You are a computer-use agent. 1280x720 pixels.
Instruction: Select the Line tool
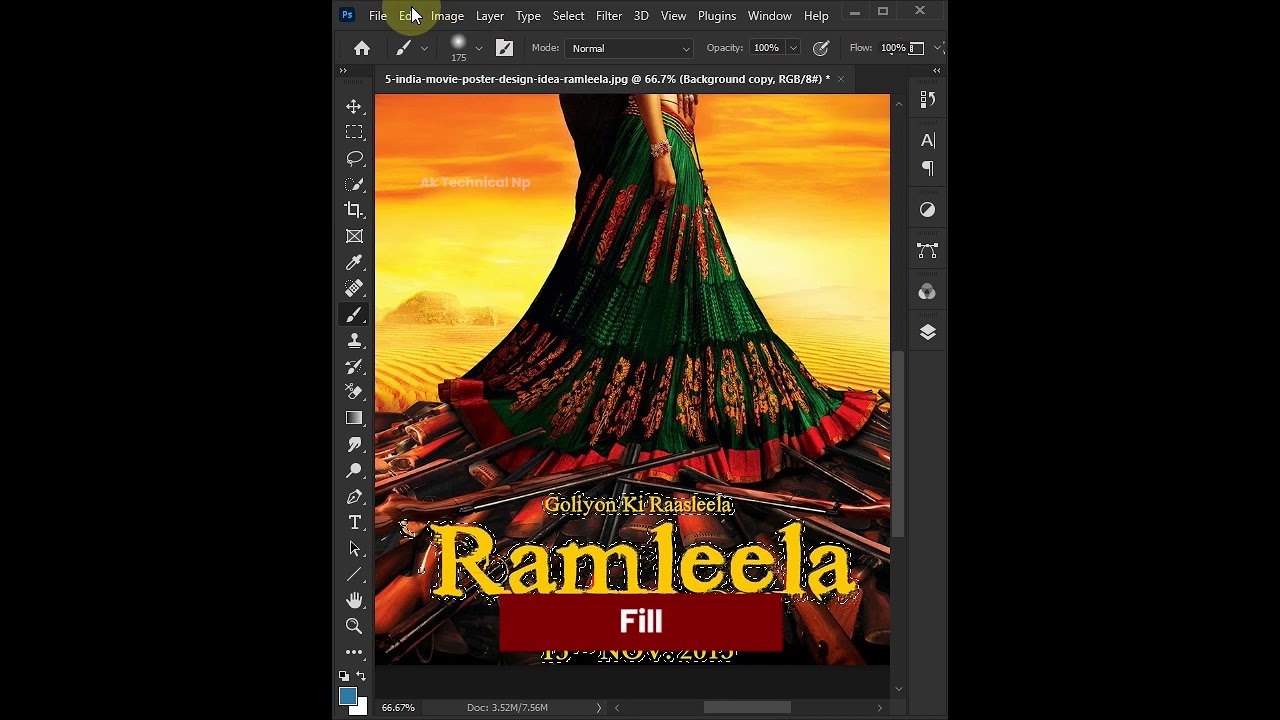coord(354,574)
